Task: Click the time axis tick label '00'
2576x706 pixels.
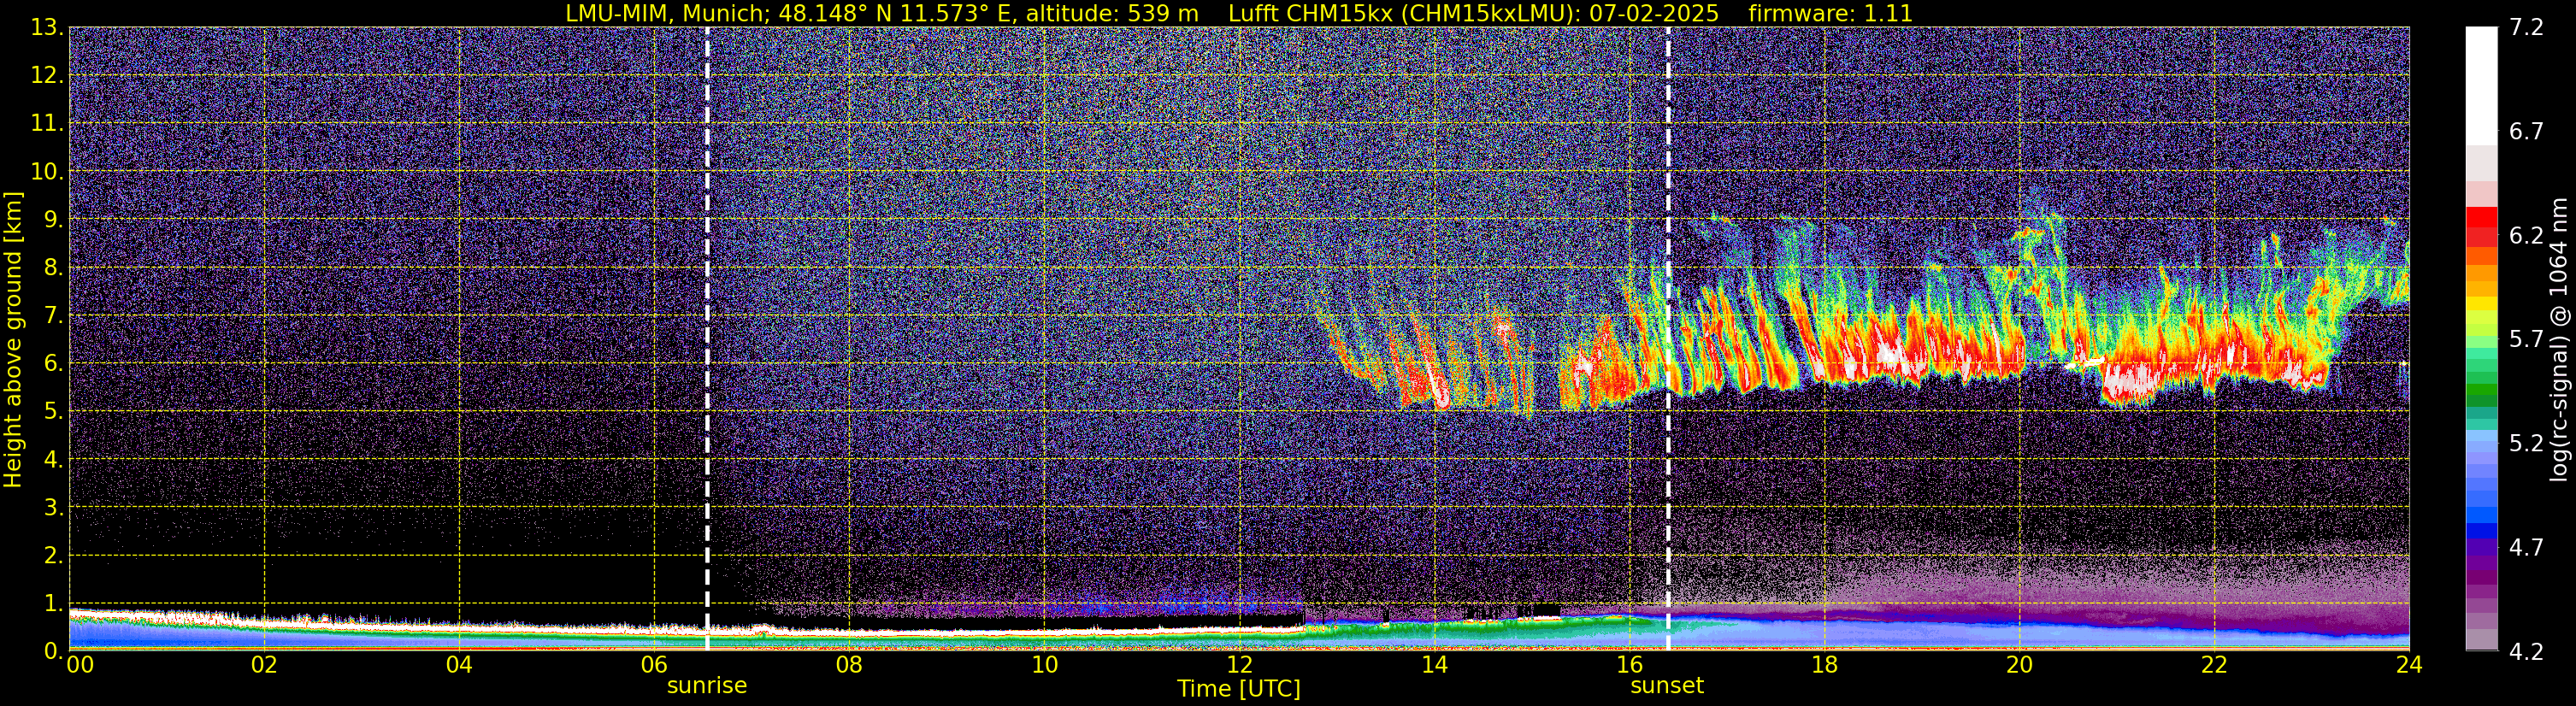Action: point(80,665)
